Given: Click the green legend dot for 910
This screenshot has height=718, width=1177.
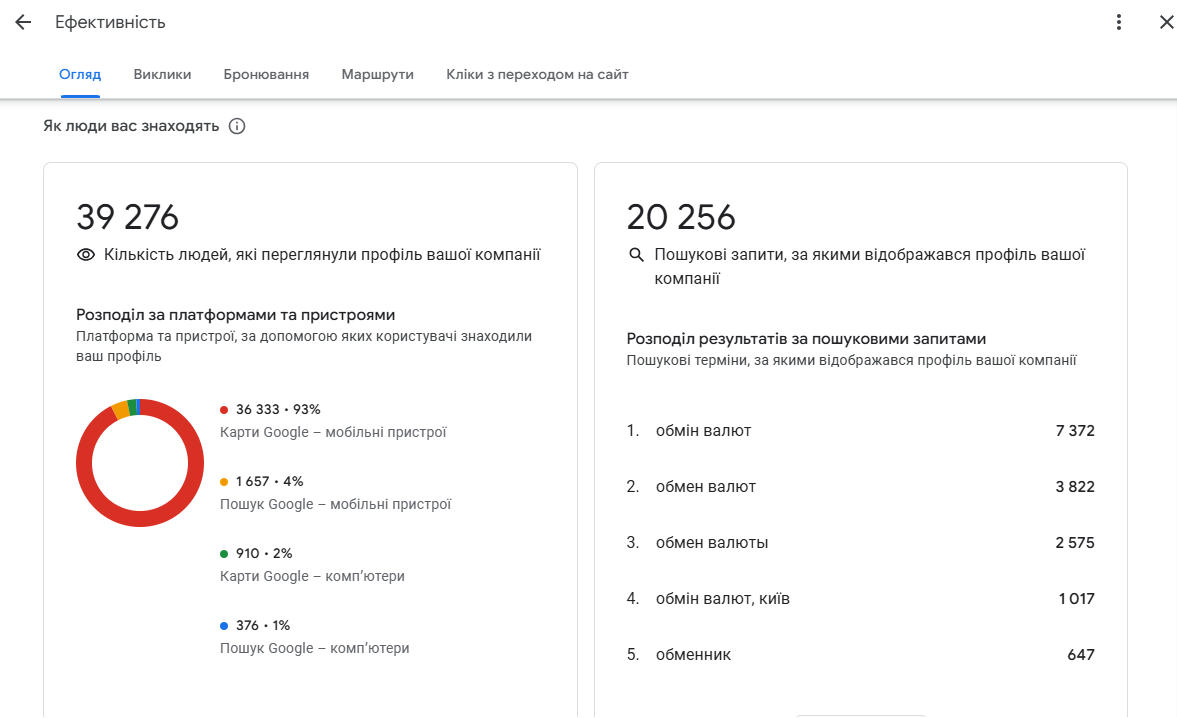Looking at the screenshot, I should [224, 553].
